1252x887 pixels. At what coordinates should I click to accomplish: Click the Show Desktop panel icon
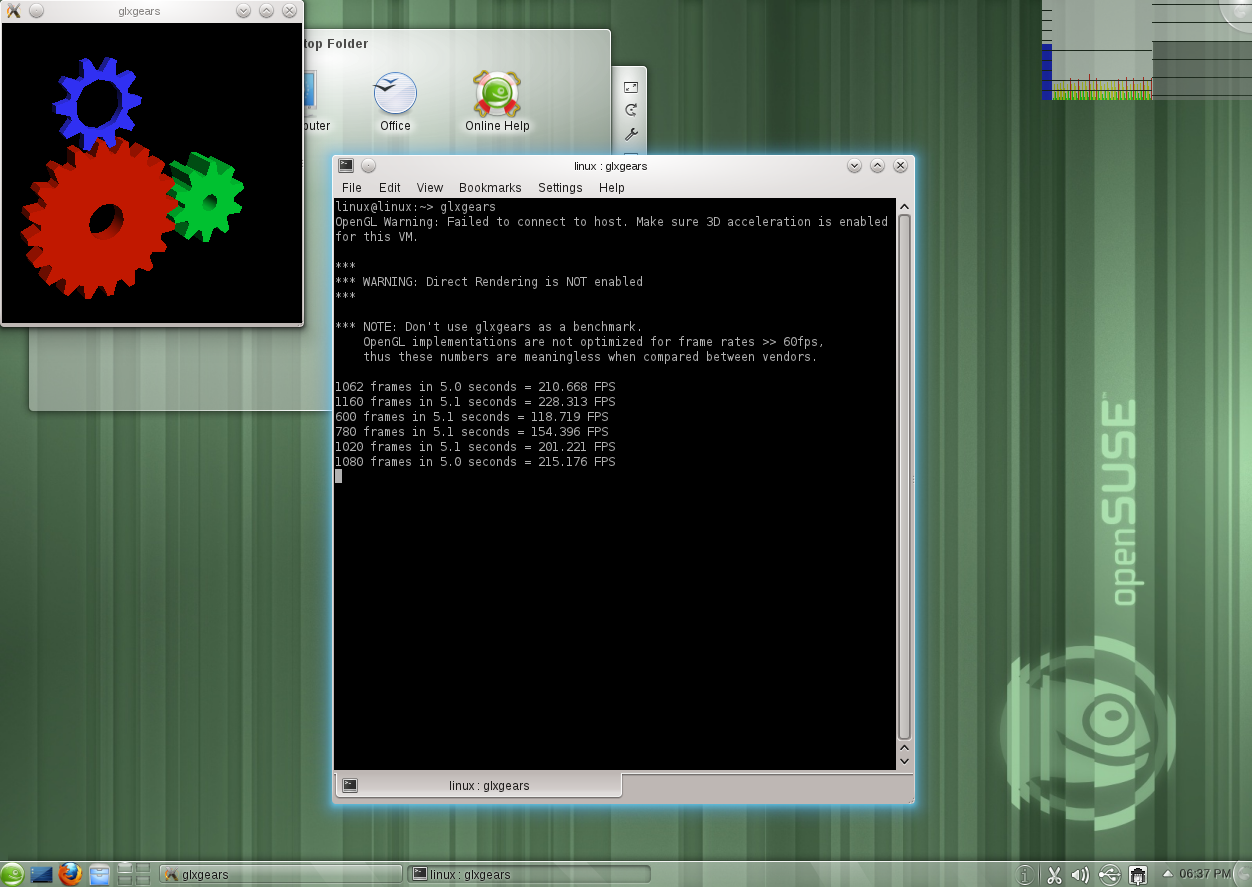41,874
